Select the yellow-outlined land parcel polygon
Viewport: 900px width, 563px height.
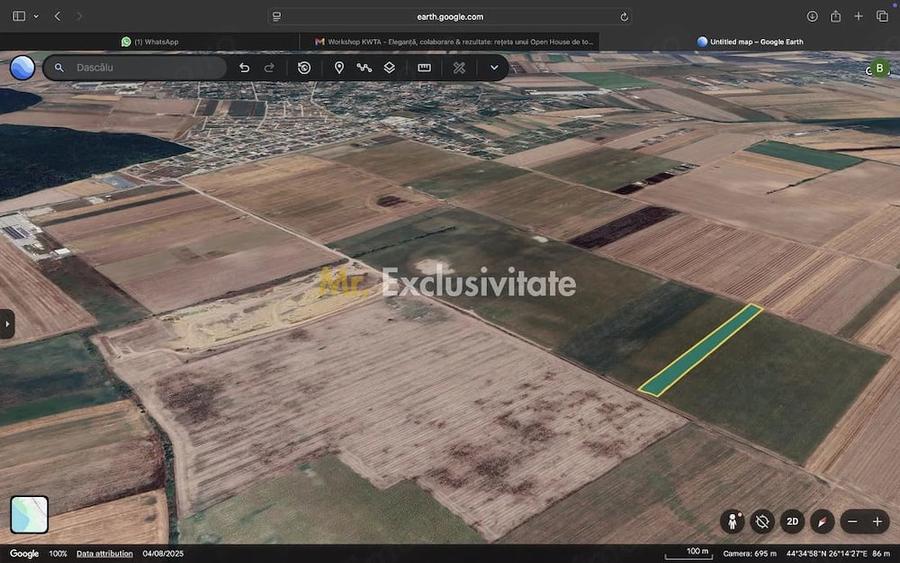[700, 350]
